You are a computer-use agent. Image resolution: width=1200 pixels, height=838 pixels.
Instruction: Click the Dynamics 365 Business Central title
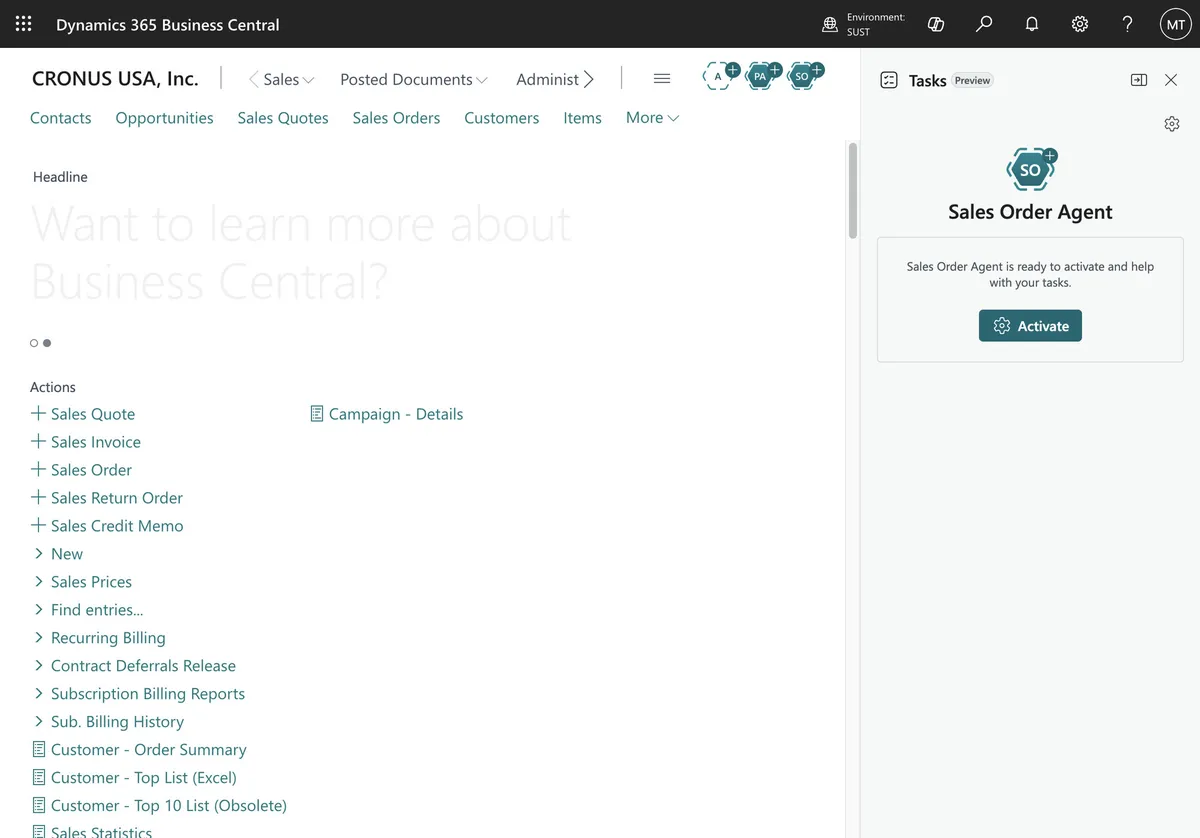[x=168, y=24]
